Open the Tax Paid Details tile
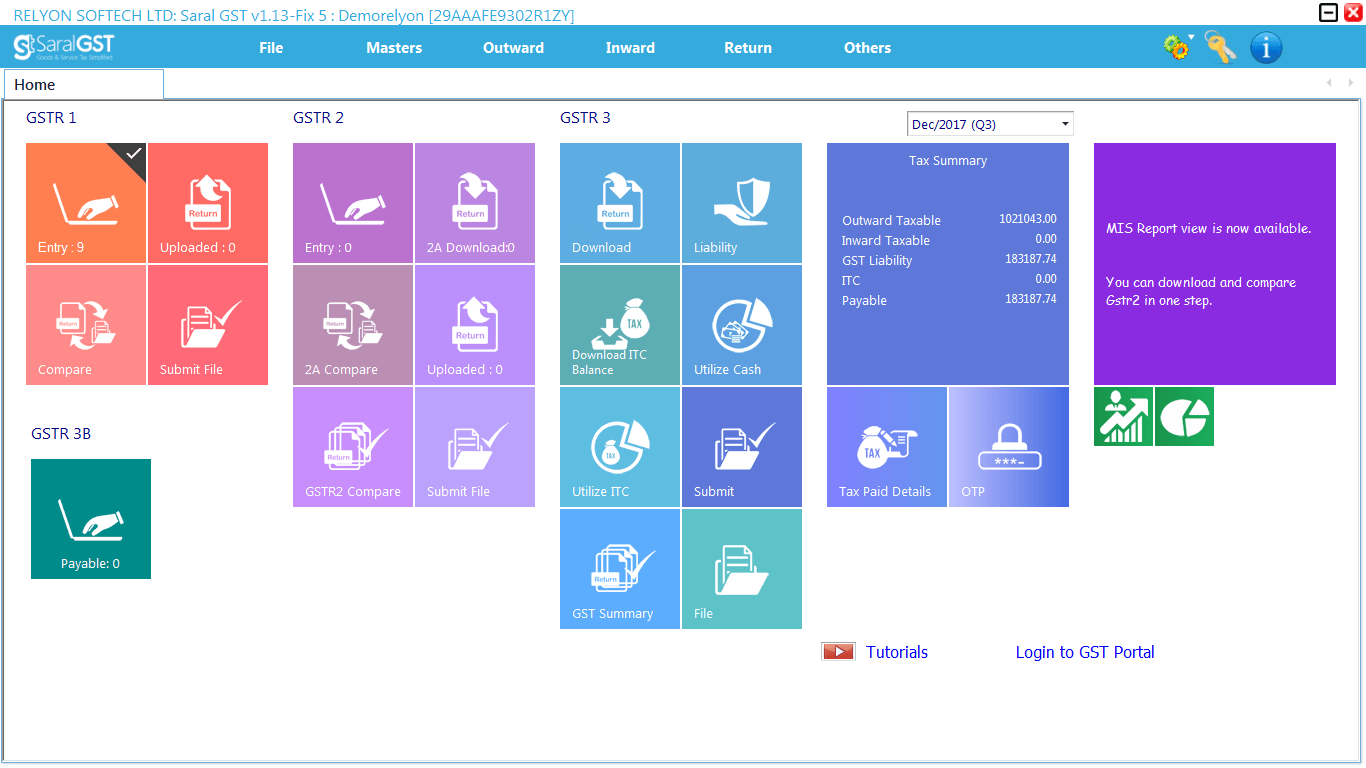Viewport: 1366px width, 768px height. pos(887,447)
